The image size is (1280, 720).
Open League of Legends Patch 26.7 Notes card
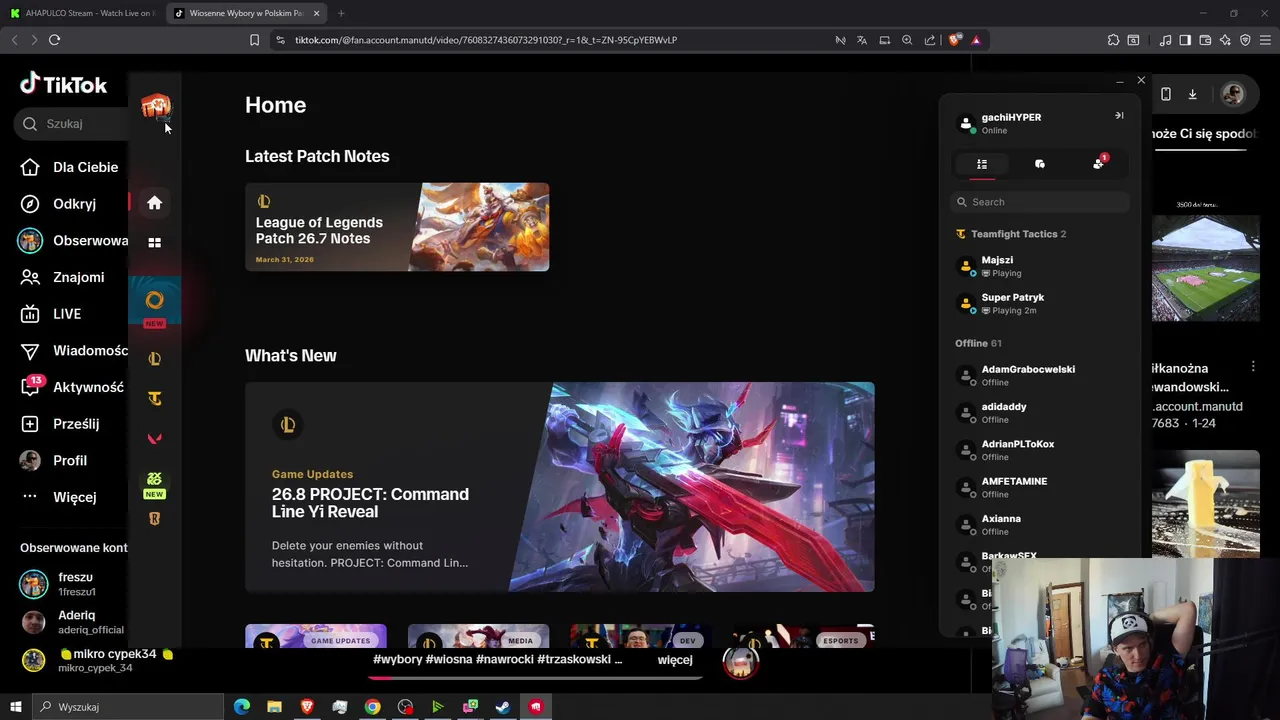pyautogui.click(x=397, y=227)
